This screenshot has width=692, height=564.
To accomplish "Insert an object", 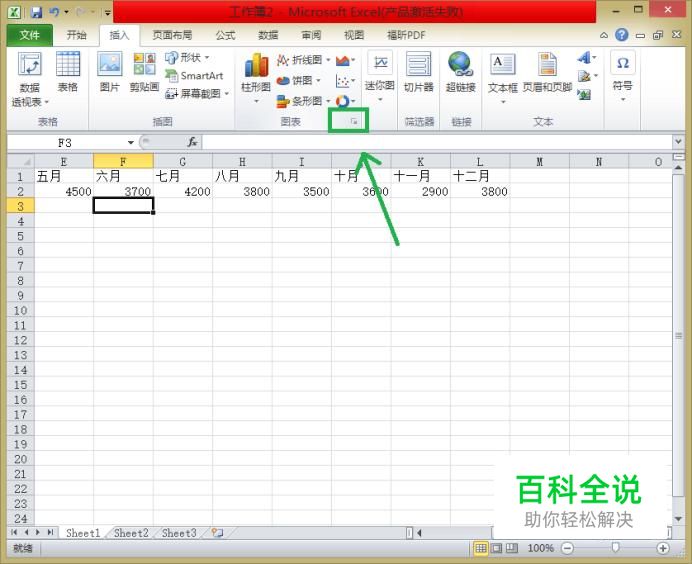I will tap(584, 94).
